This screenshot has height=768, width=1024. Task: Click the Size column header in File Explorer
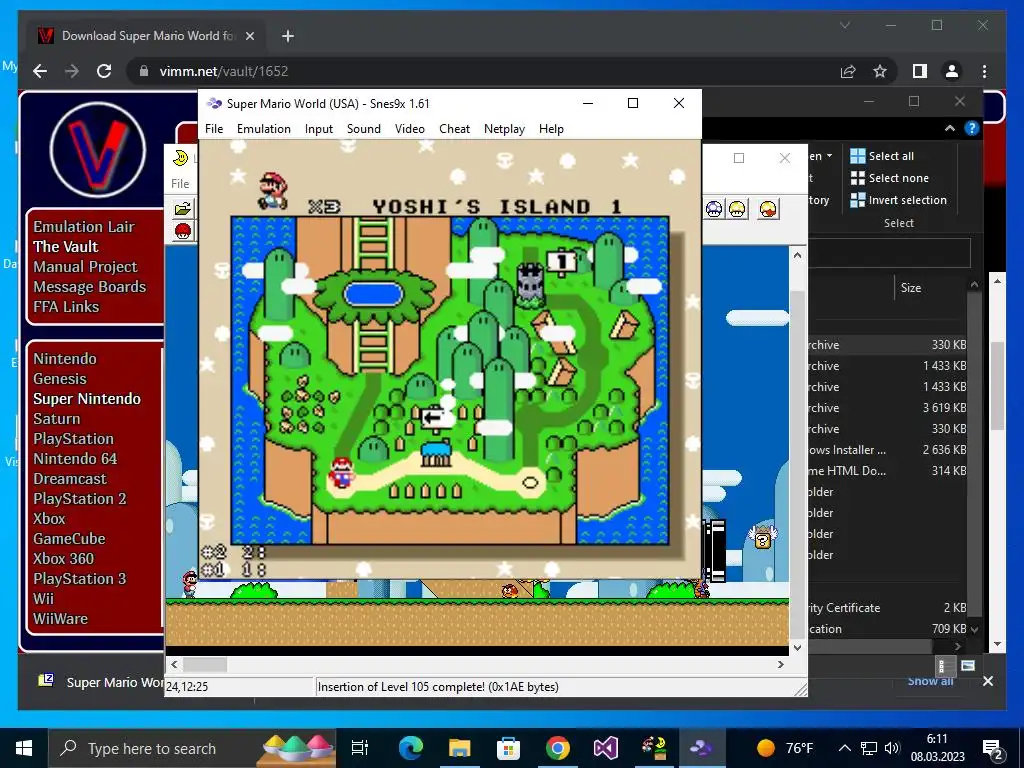pos(911,287)
